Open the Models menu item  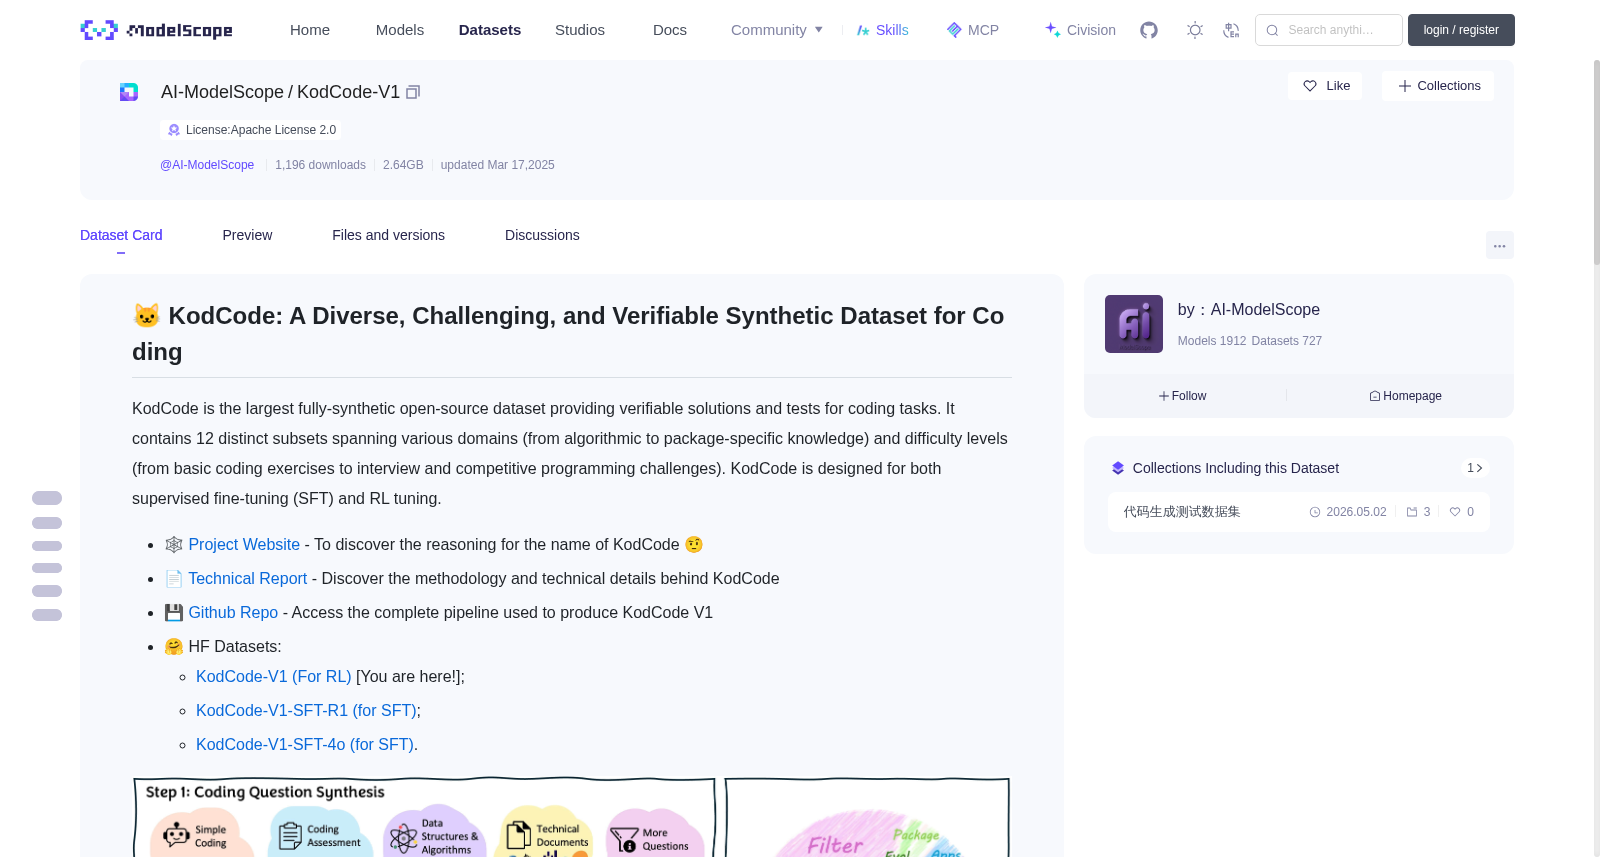(x=400, y=30)
